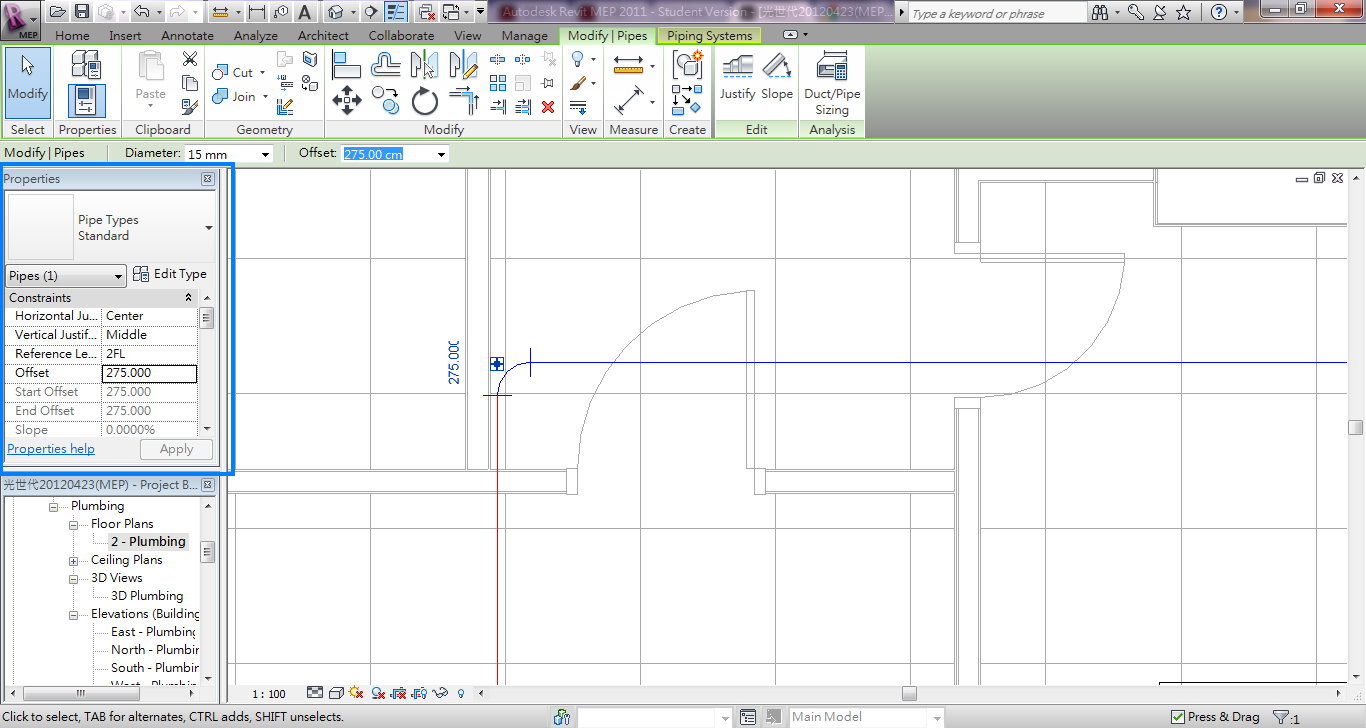Viewport: 1366px width, 728px height.
Task: Click the red Delete X icon
Action: (x=548, y=106)
